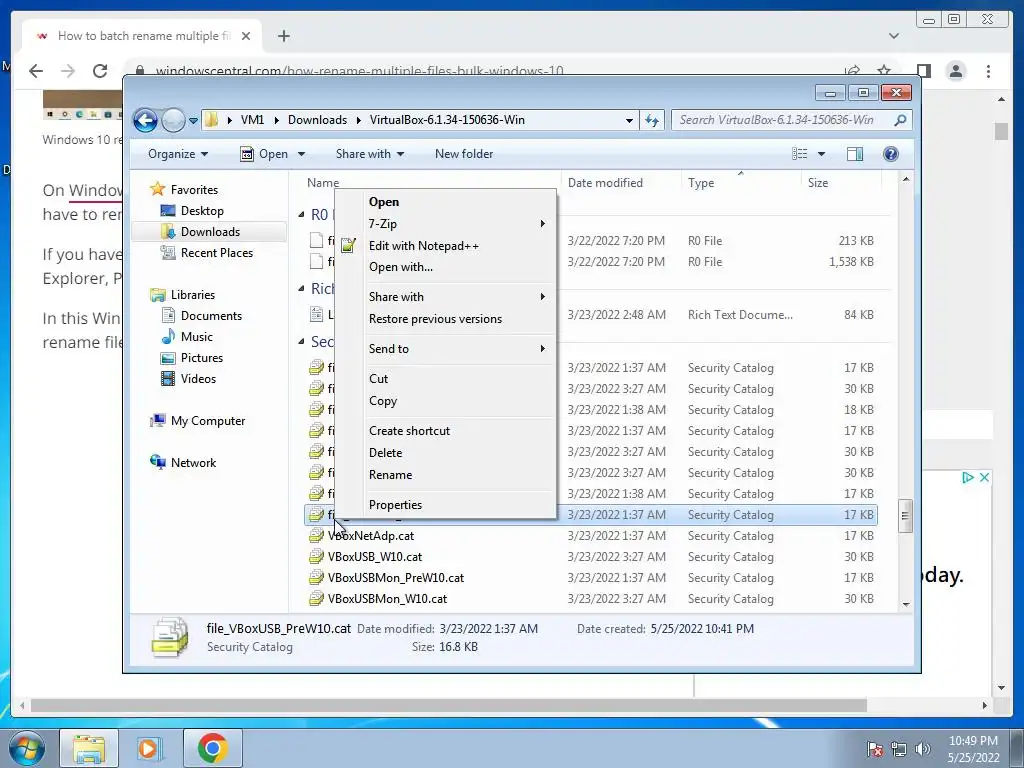
Task: Click the Downloads breadcrumb in address bar
Action: pyautogui.click(x=317, y=120)
